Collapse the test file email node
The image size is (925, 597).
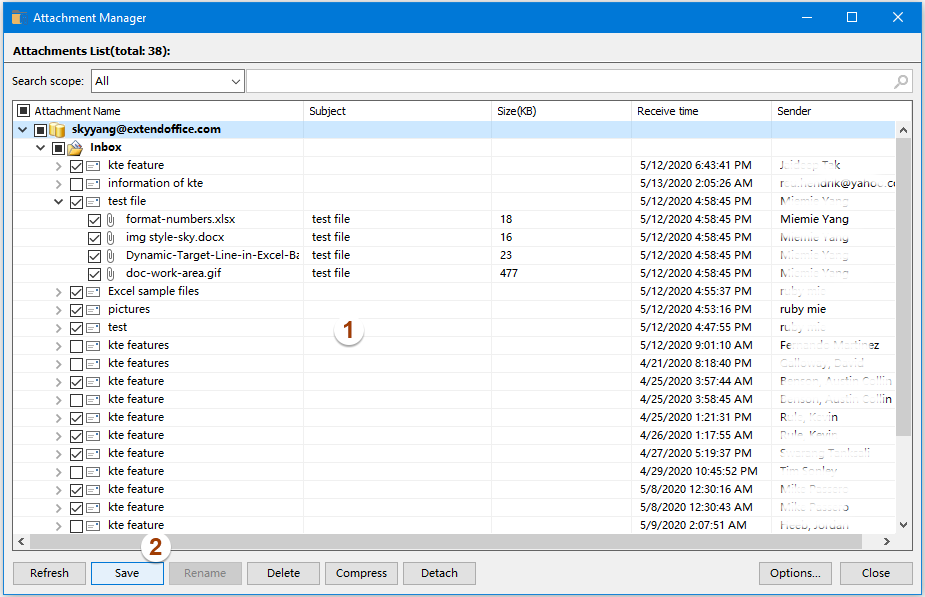coord(58,202)
